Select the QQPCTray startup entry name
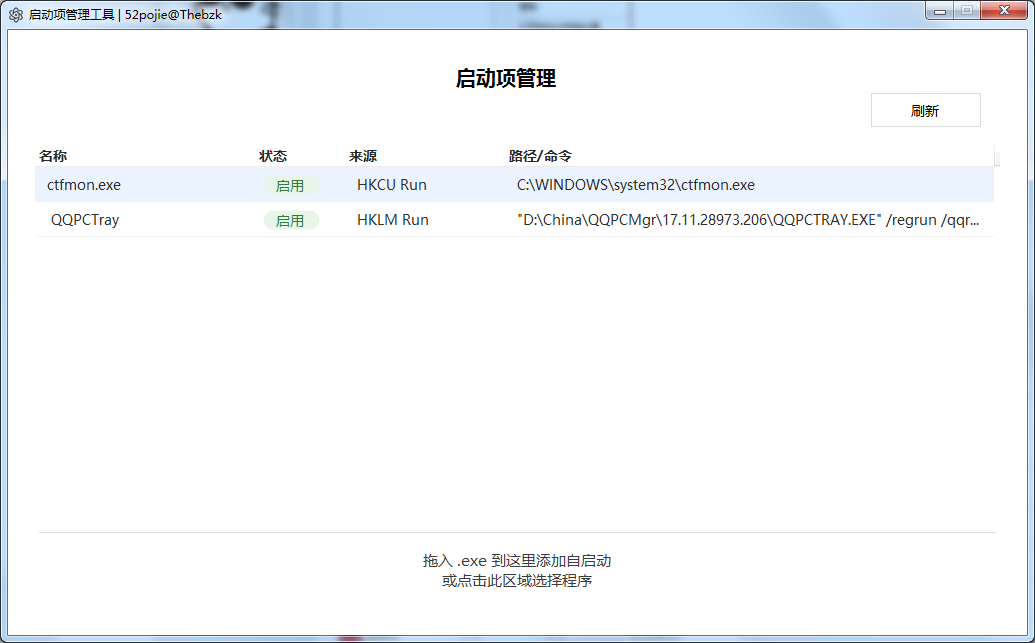The image size is (1035, 643). click(x=85, y=220)
